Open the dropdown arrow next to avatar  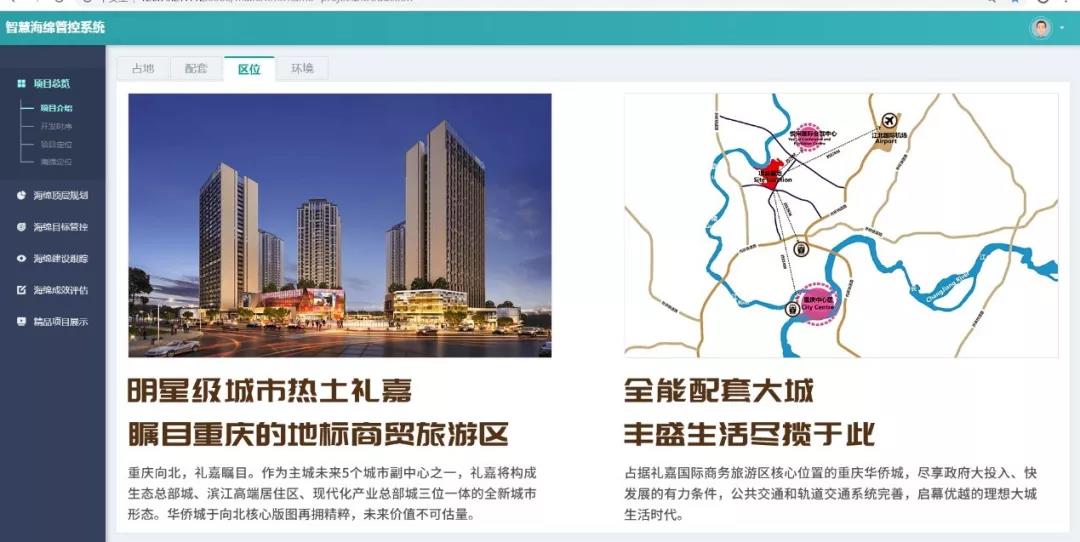[x=1061, y=28]
